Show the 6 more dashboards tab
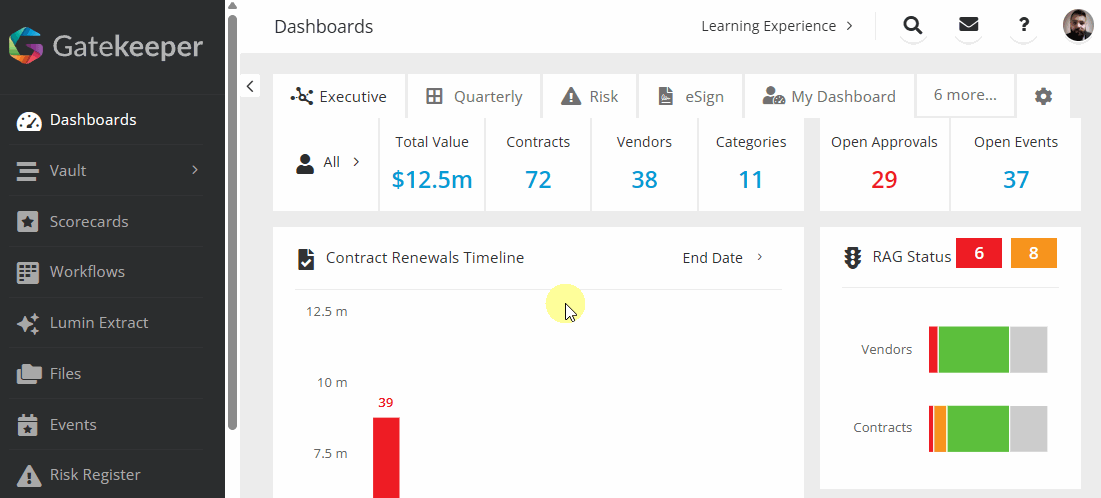 [x=965, y=95]
